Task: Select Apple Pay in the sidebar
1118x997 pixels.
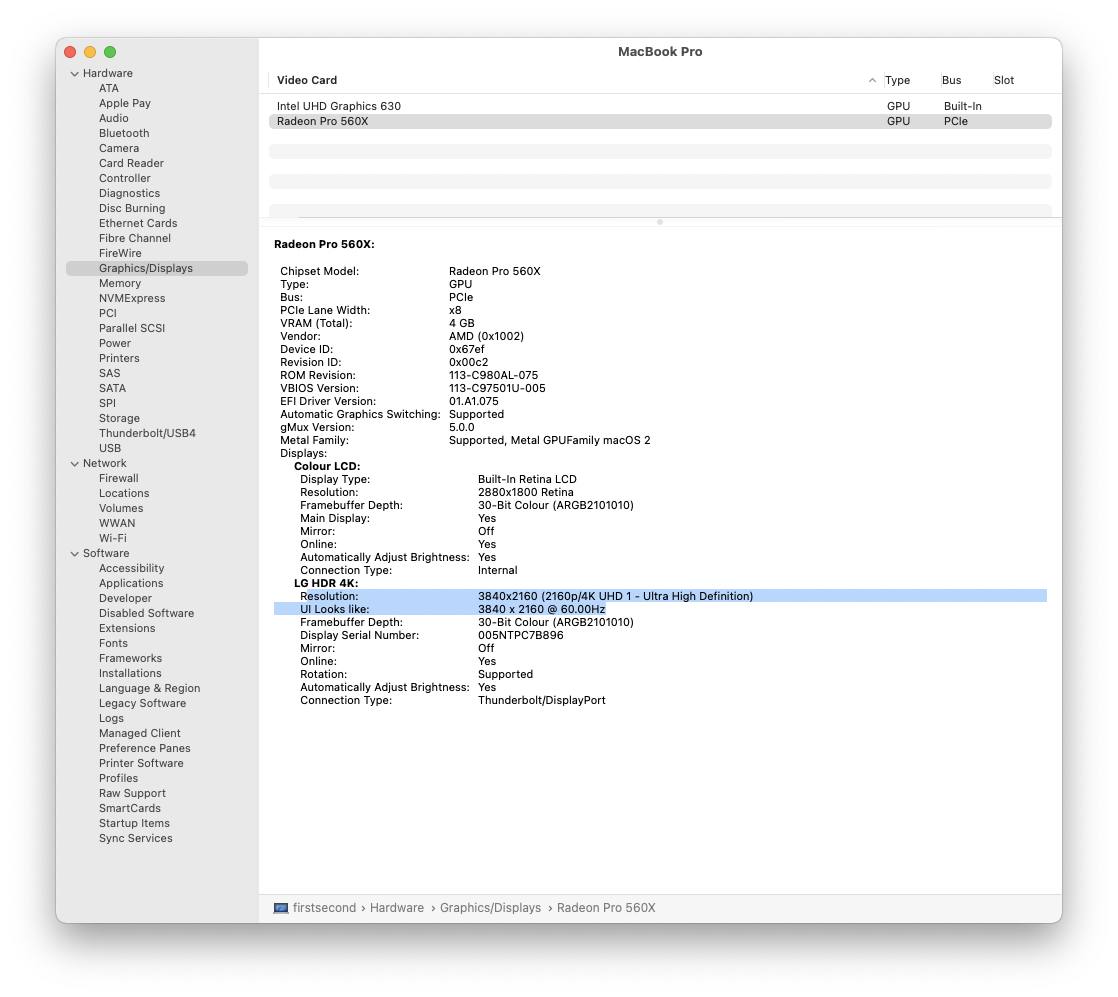Action: click(x=125, y=103)
